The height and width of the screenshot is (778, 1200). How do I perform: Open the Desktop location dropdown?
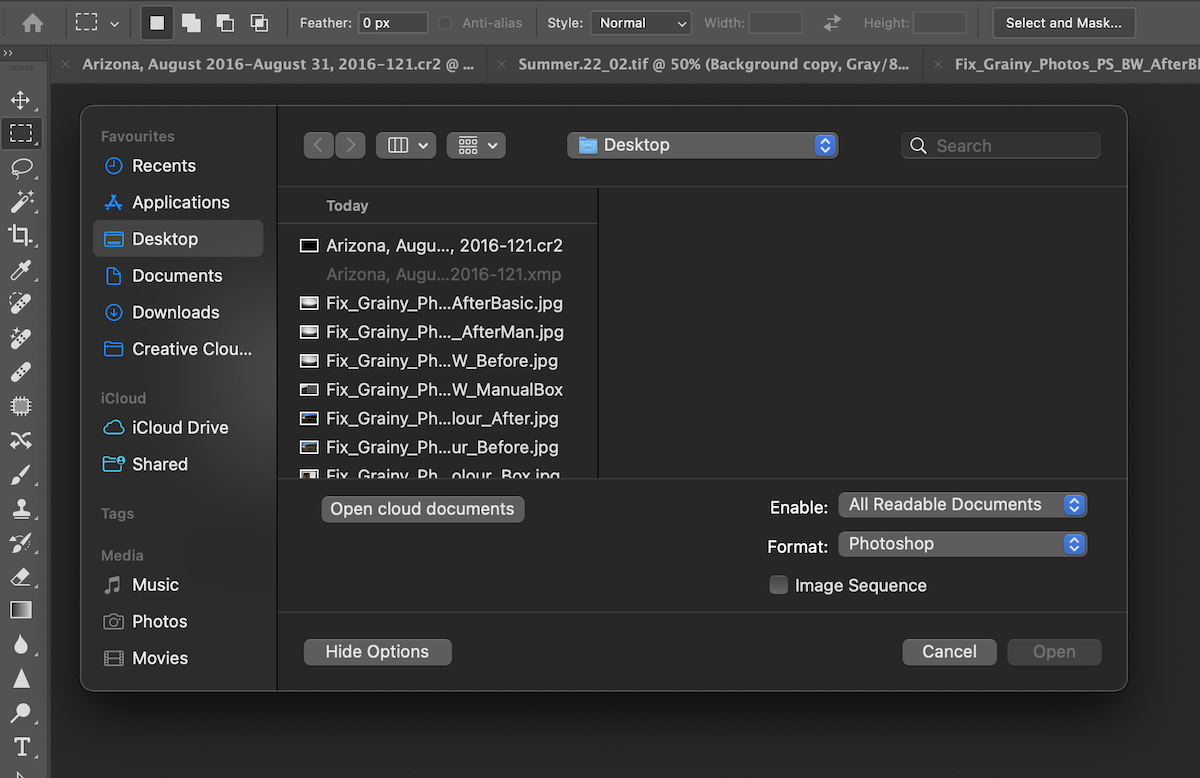point(702,144)
